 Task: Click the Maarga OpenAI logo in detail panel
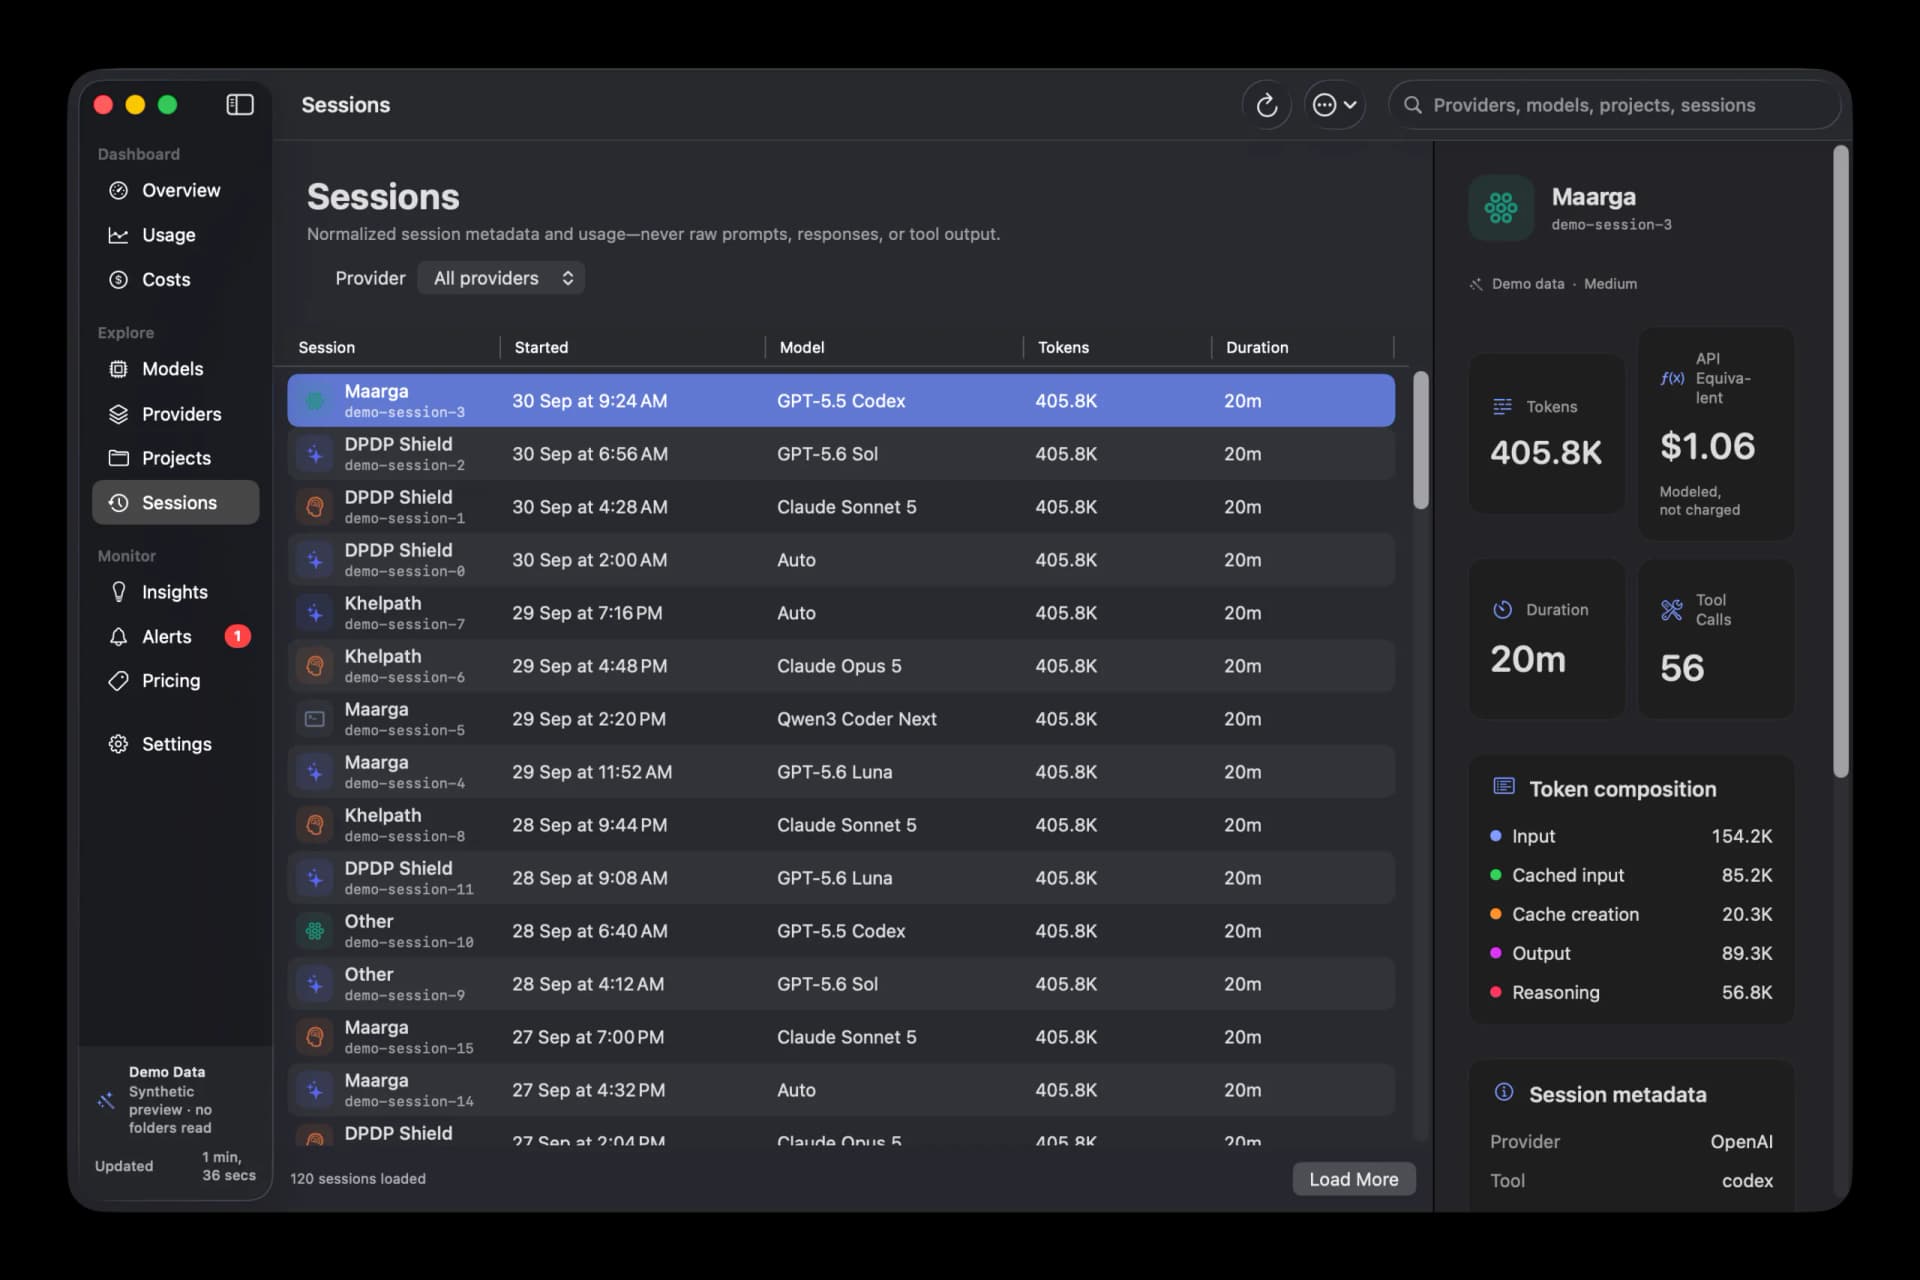coord(1501,208)
